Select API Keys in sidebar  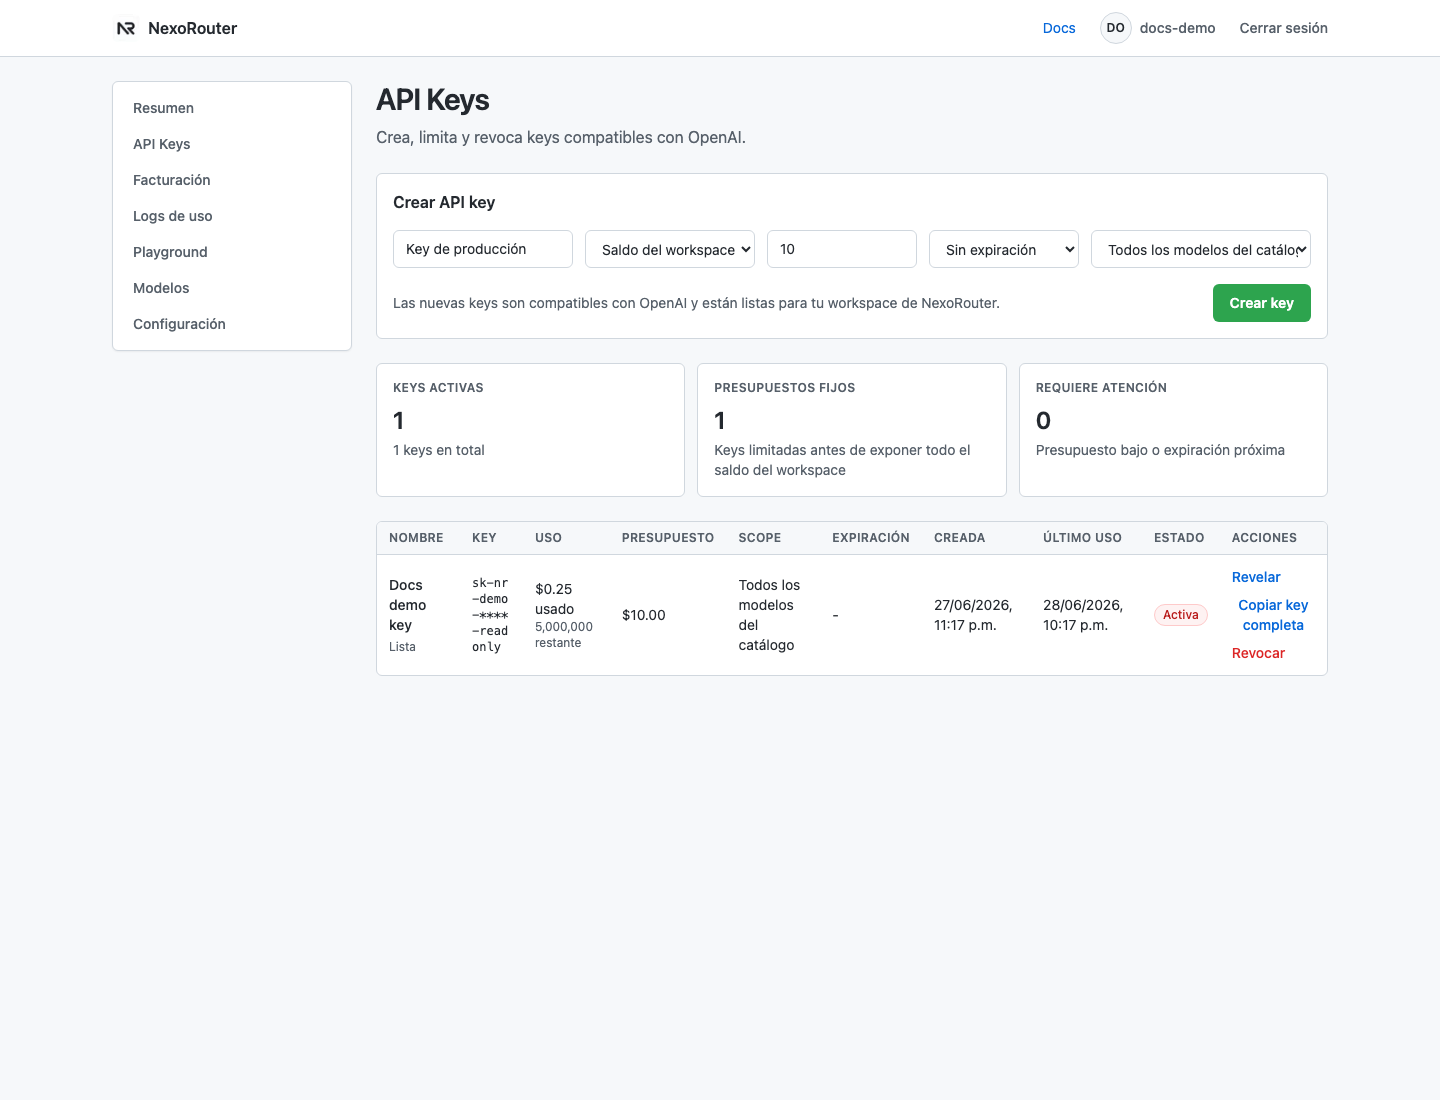point(232,144)
